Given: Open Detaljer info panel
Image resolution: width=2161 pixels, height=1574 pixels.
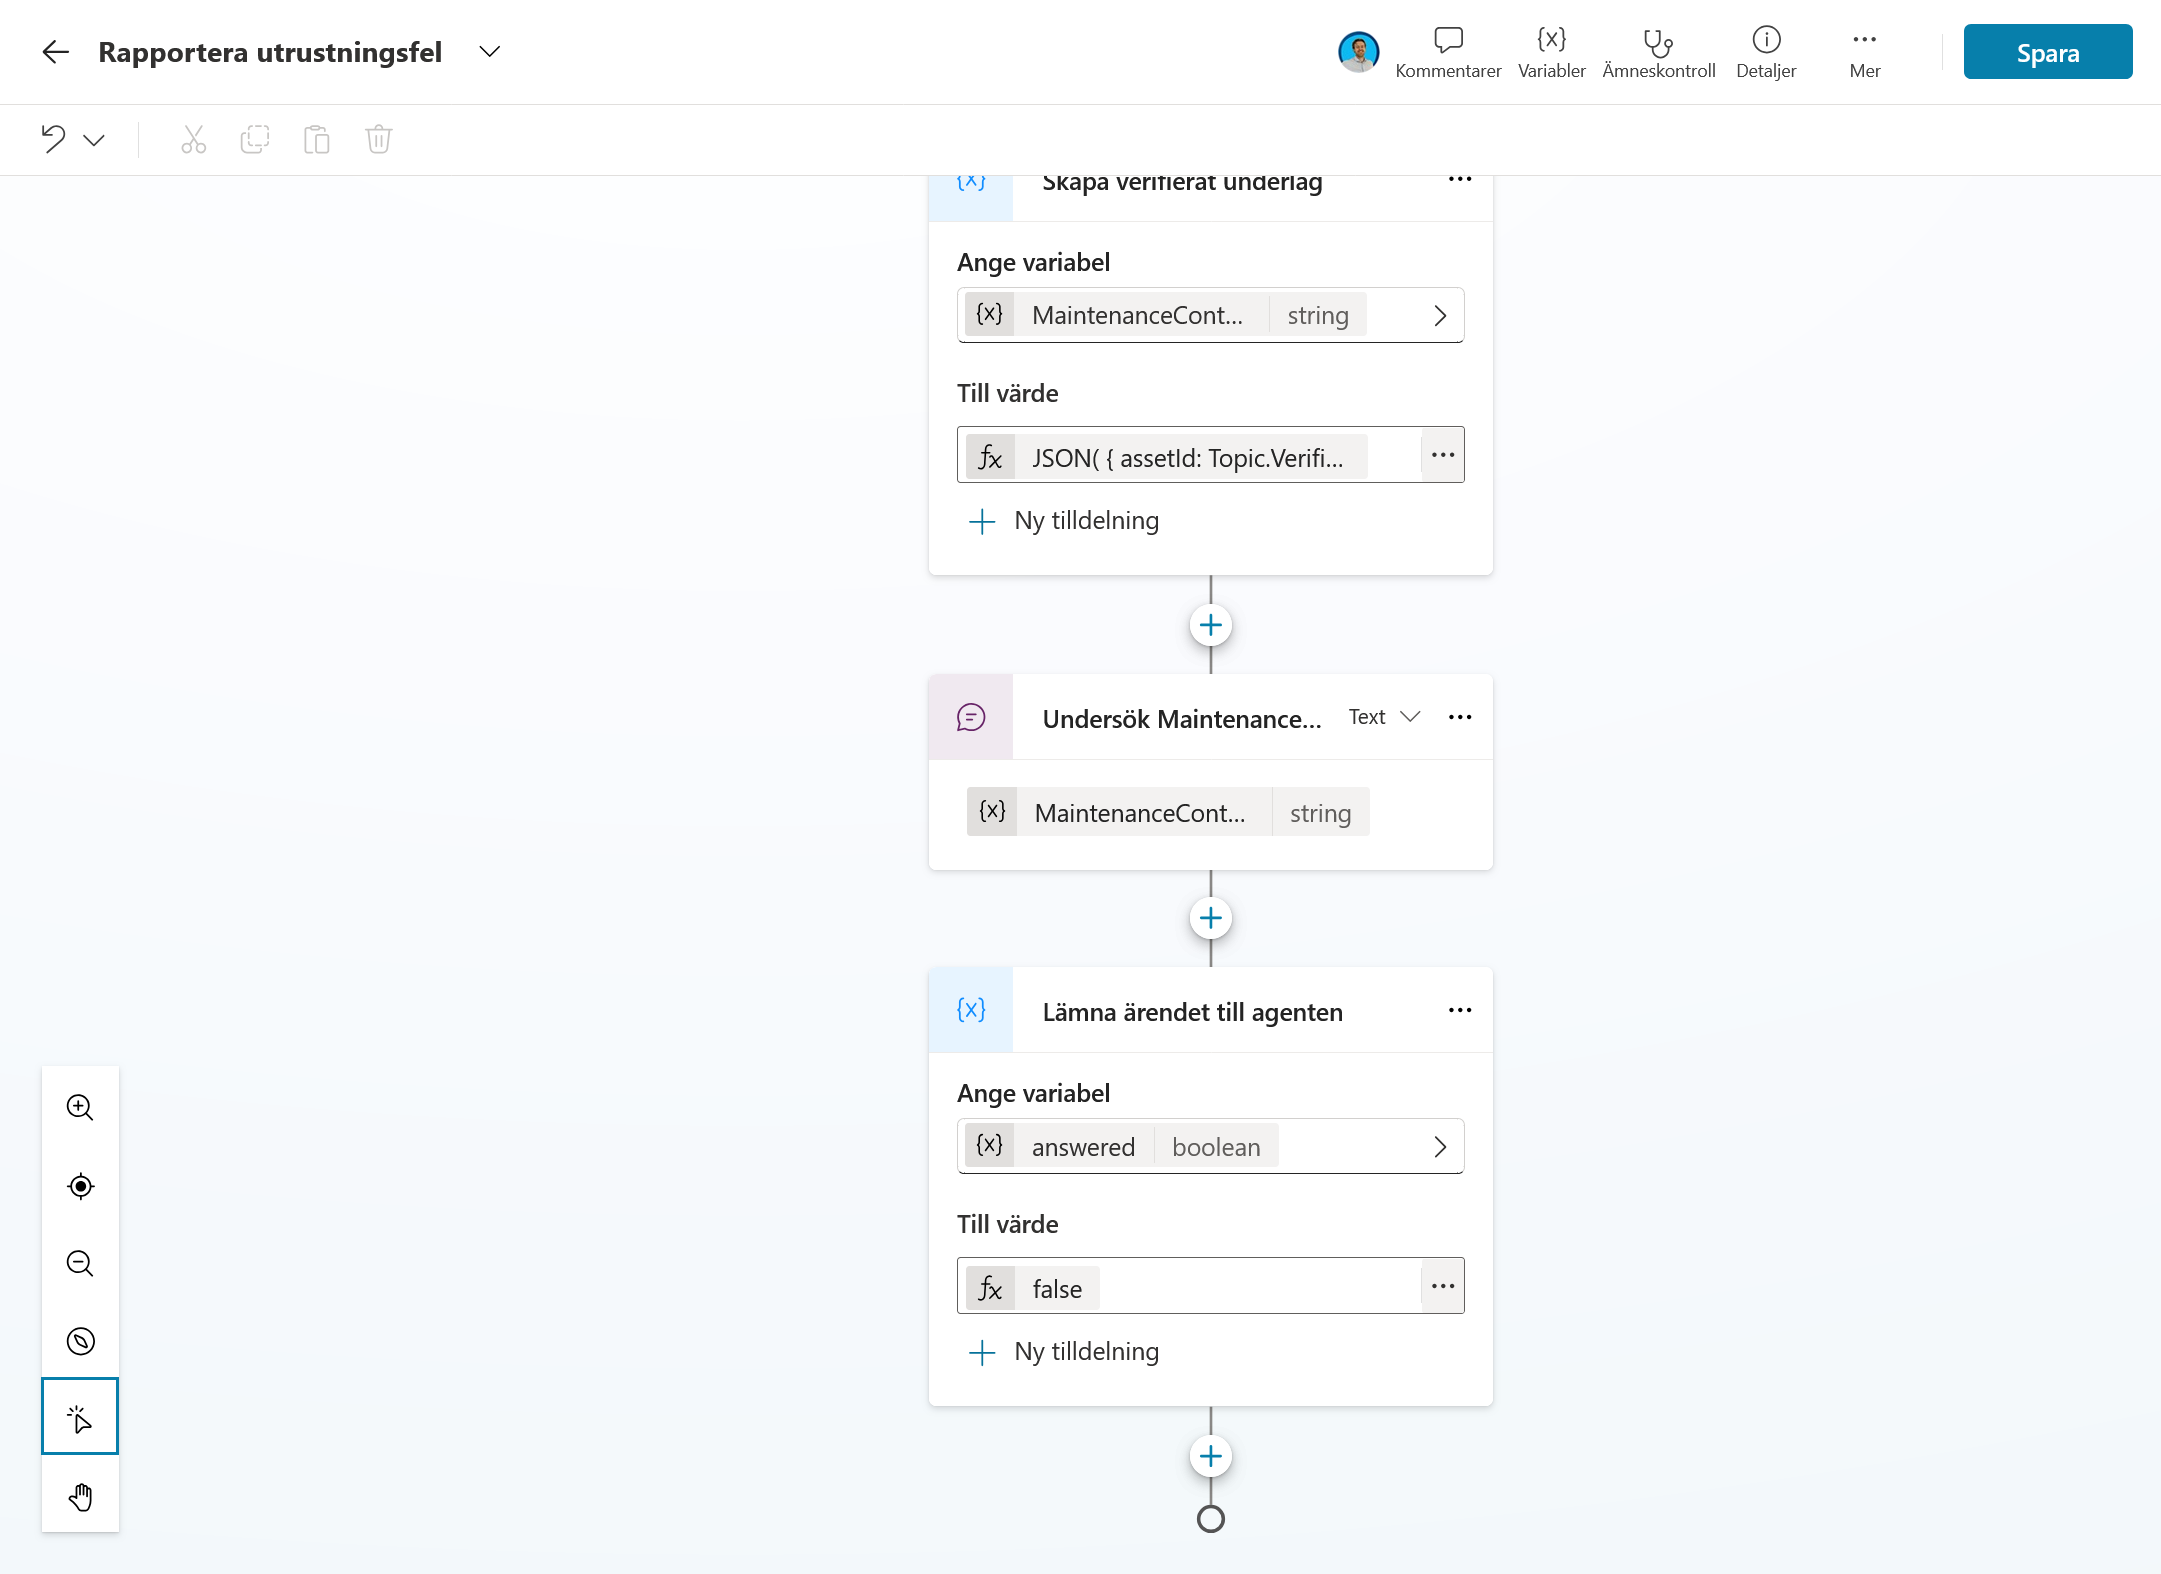Looking at the screenshot, I should coord(1766,52).
